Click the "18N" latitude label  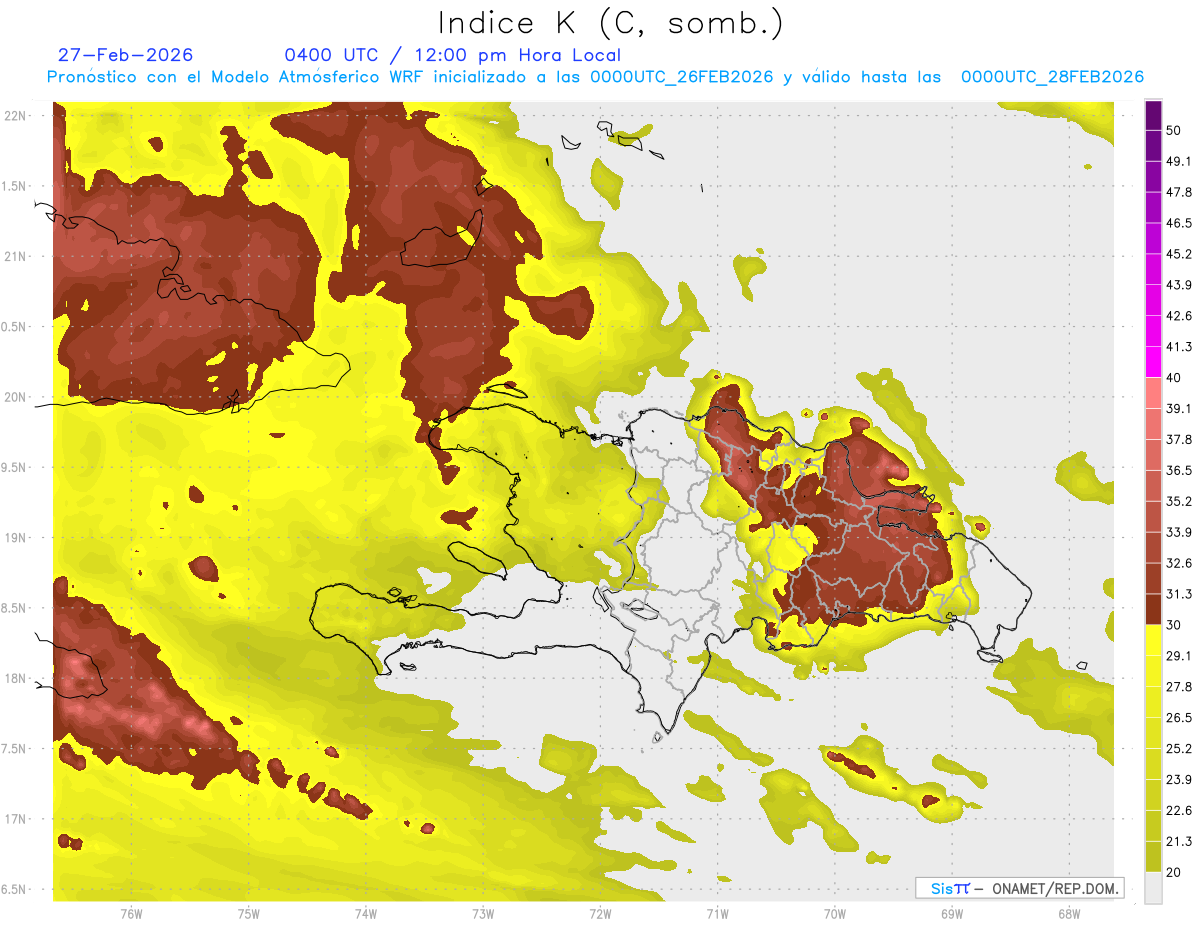(x=16, y=679)
